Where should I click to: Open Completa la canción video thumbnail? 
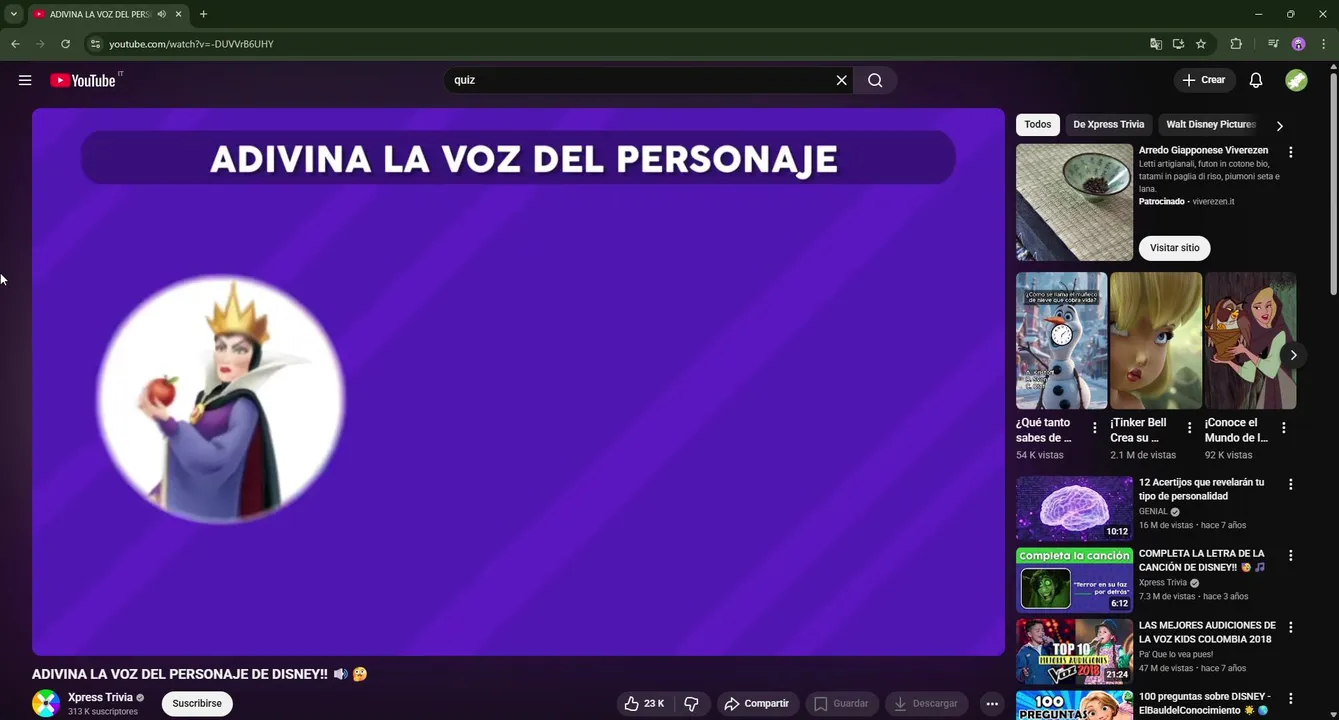click(x=1074, y=580)
